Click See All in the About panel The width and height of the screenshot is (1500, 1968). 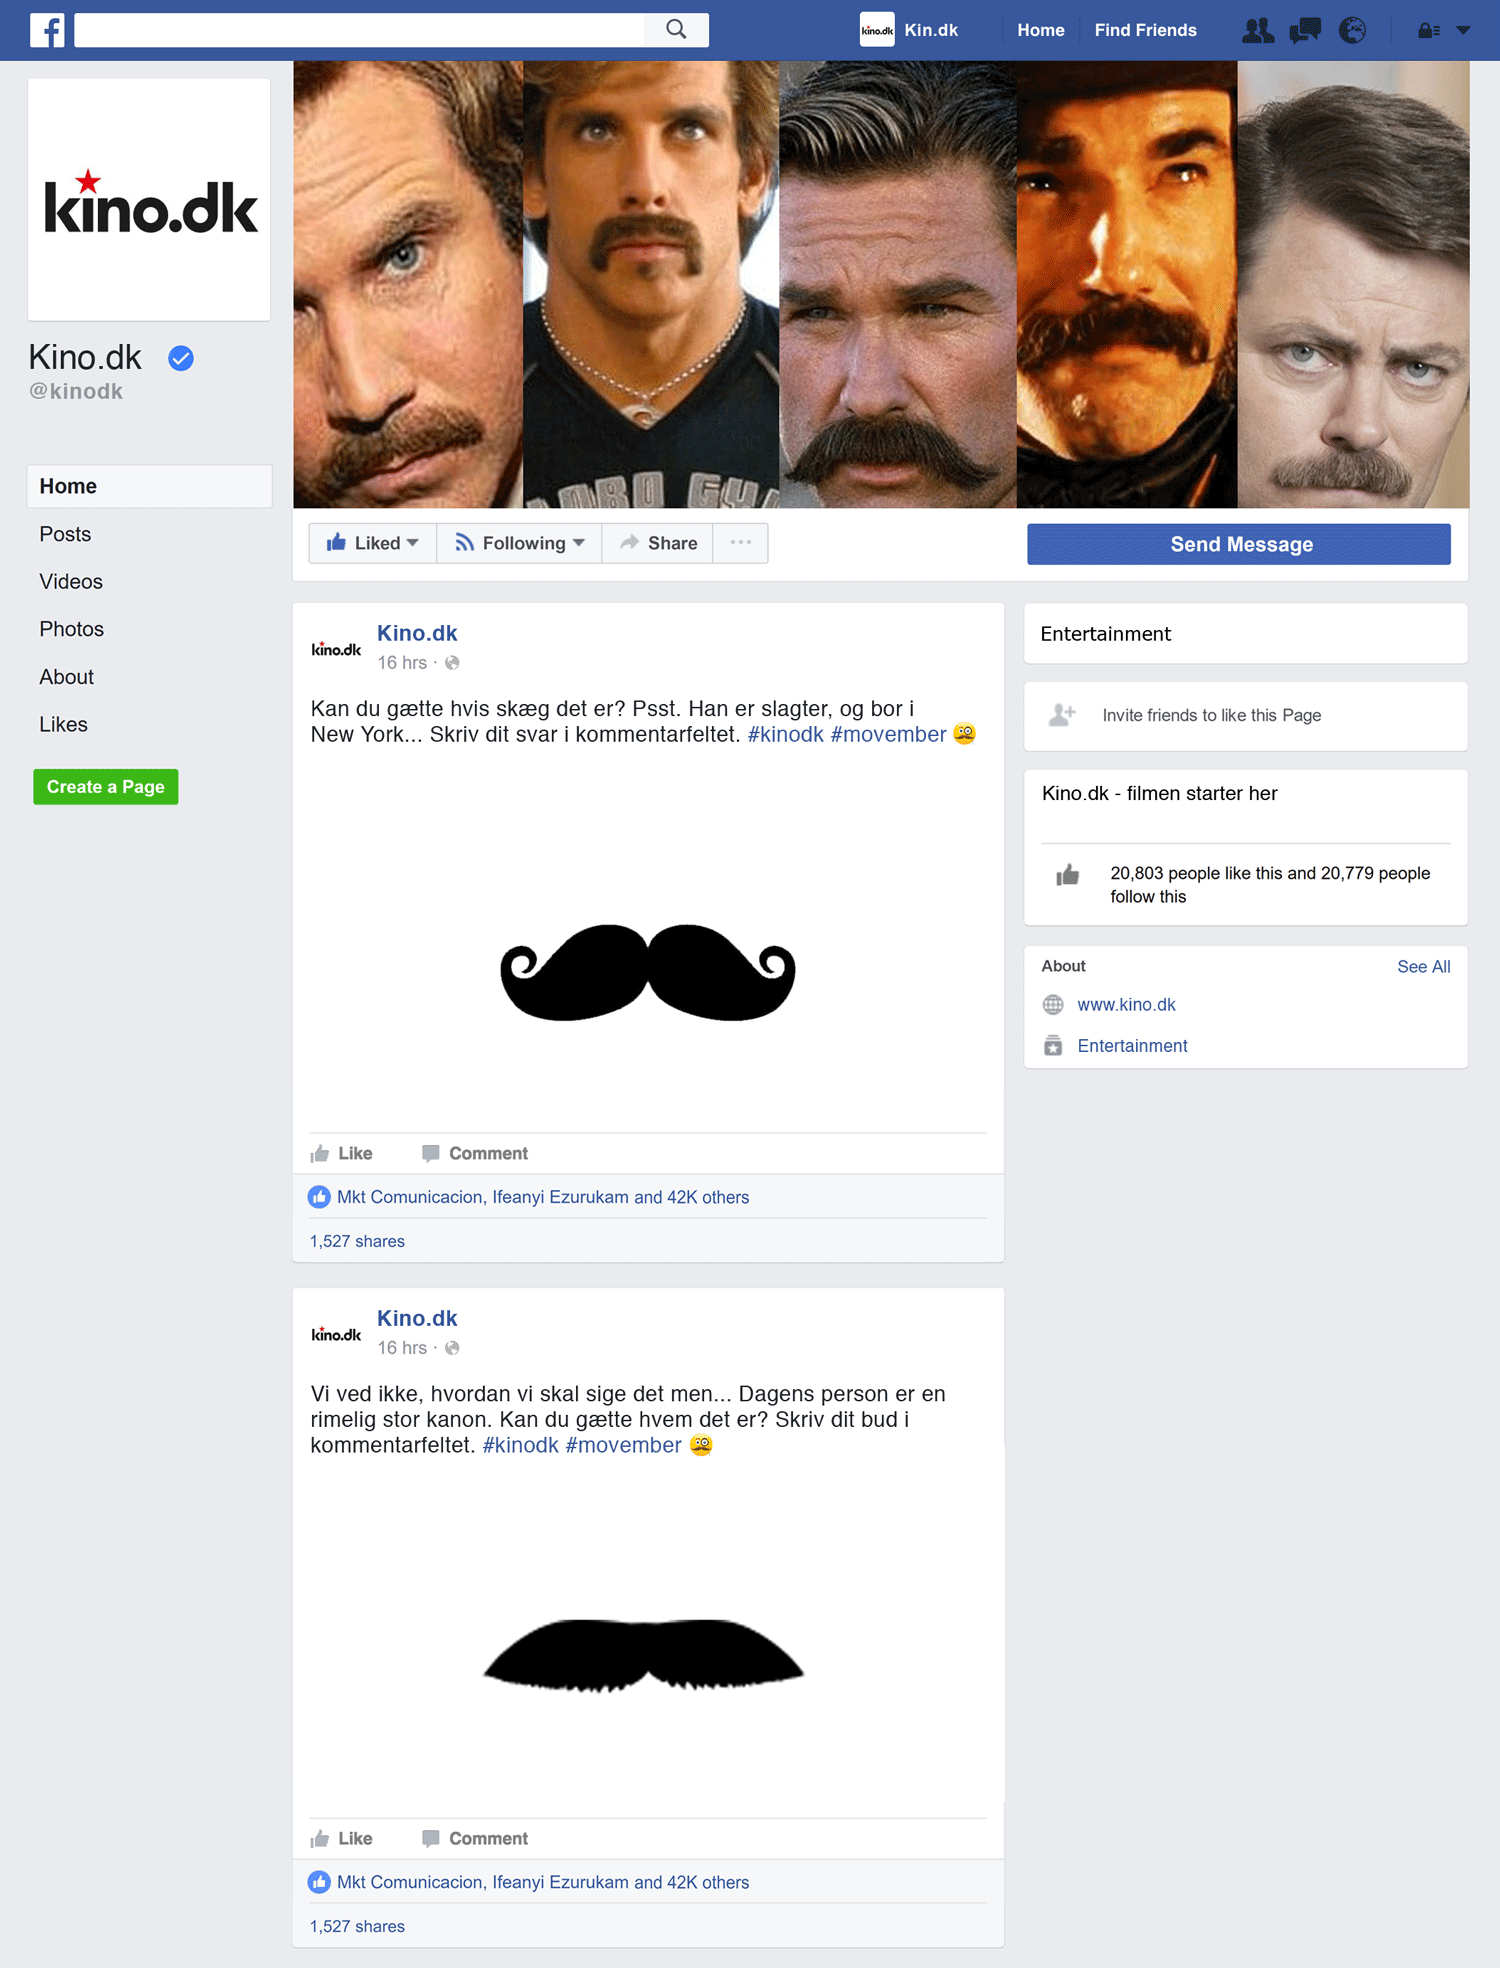(1424, 967)
